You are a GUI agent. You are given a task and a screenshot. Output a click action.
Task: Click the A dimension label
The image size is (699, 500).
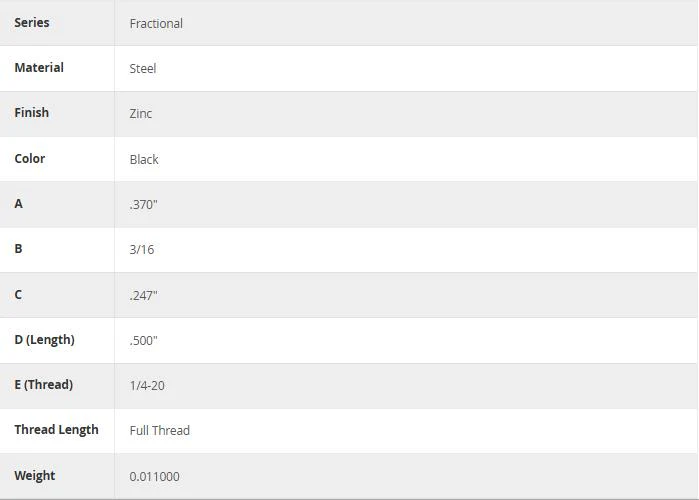tap(18, 204)
